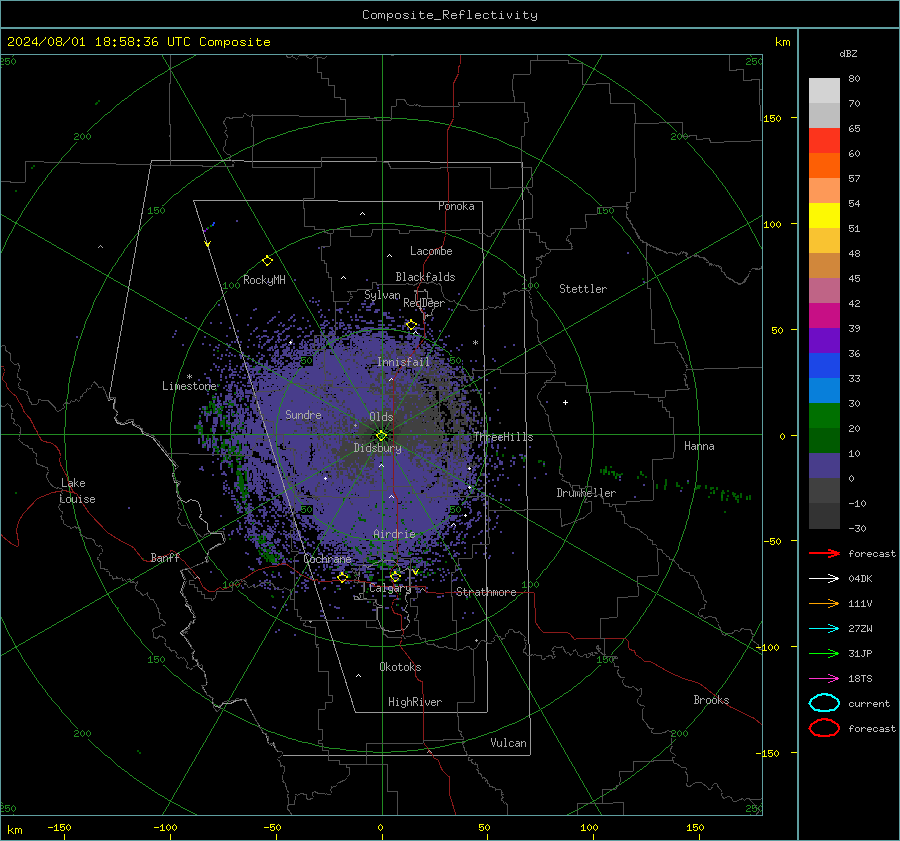Click the Strathmore city label

[x=486, y=592]
